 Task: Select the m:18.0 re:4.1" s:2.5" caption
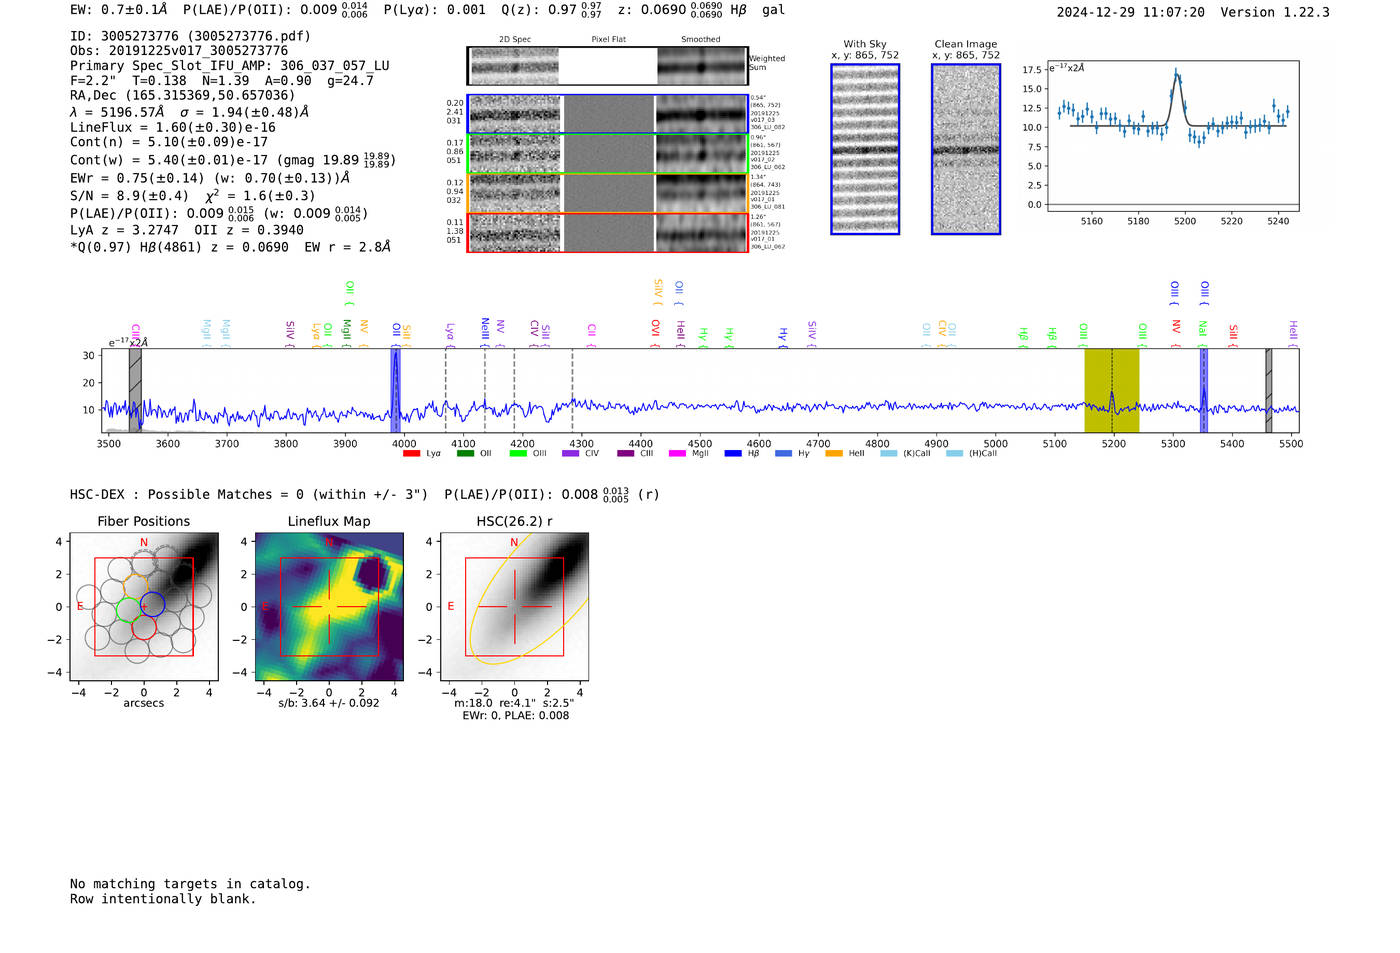click(x=514, y=703)
